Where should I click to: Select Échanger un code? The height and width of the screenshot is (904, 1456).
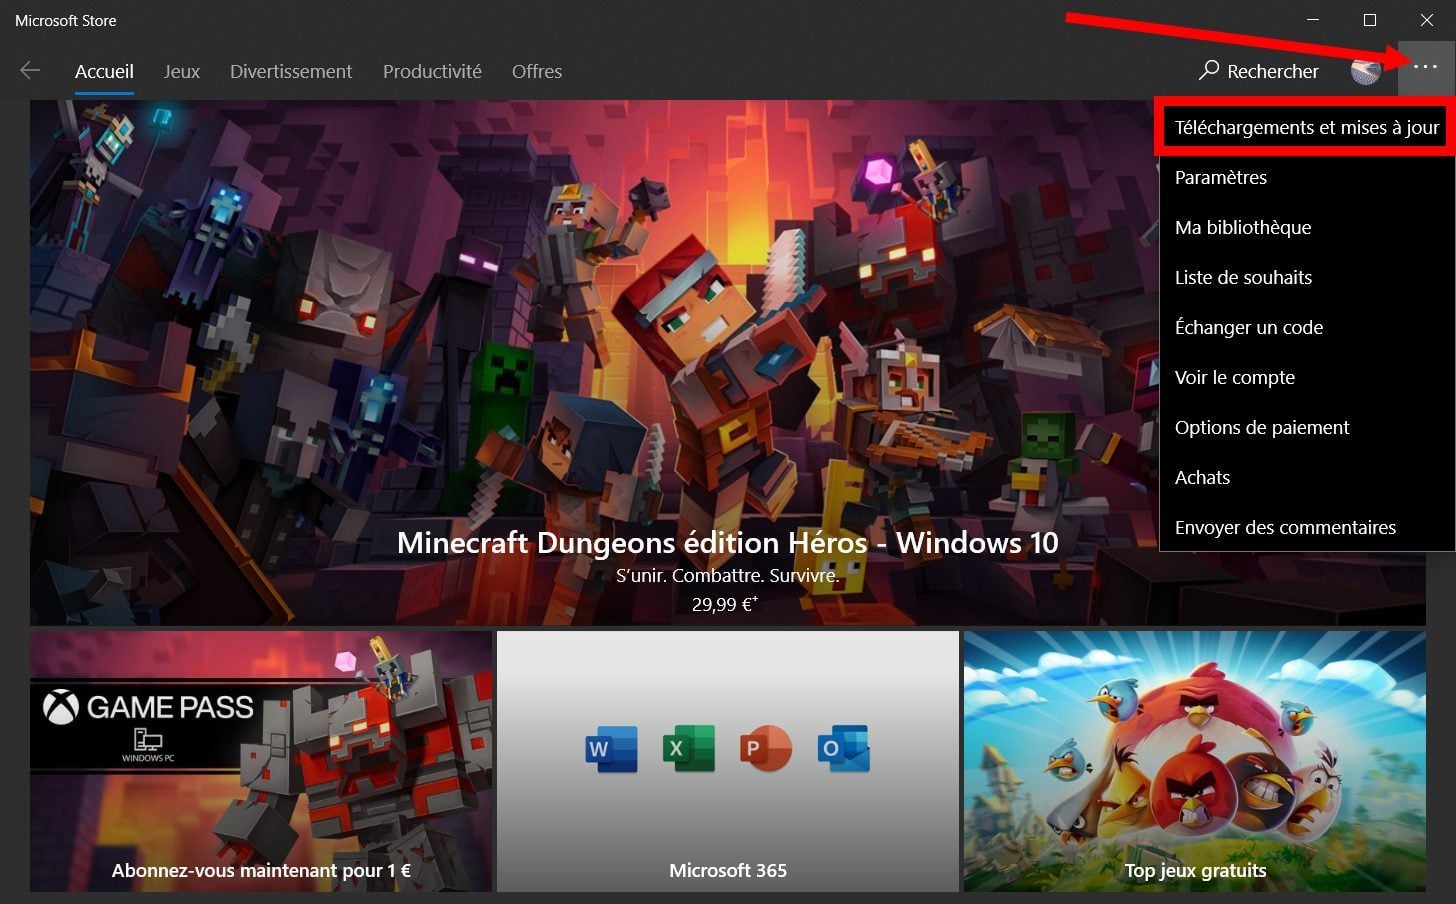tap(1249, 327)
